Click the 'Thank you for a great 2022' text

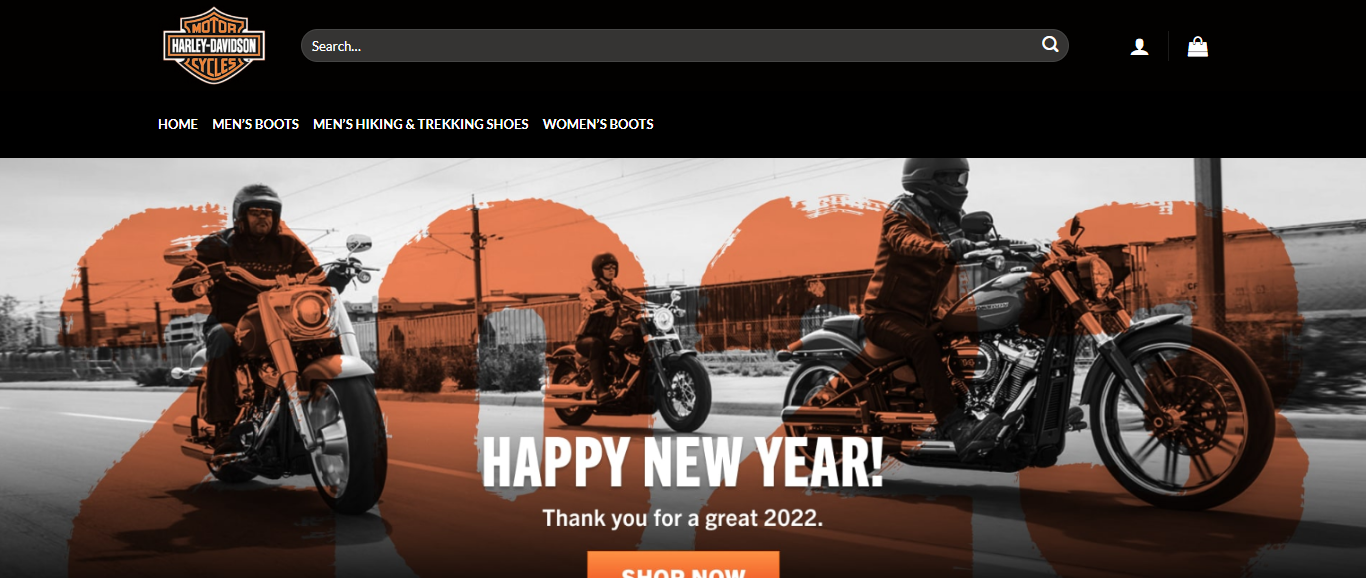tap(683, 519)
